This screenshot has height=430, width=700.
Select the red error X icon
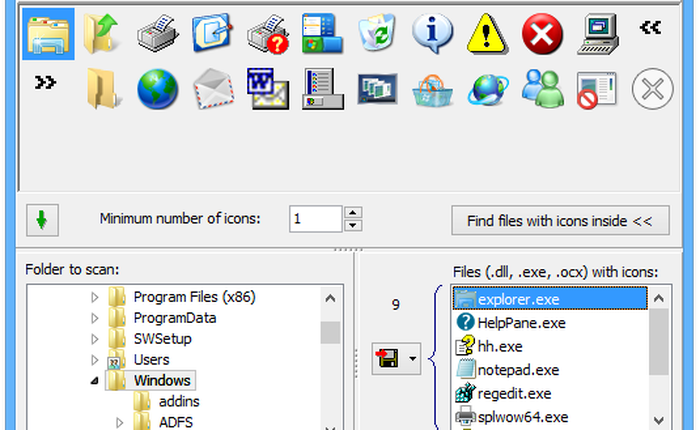pos(542,34)
